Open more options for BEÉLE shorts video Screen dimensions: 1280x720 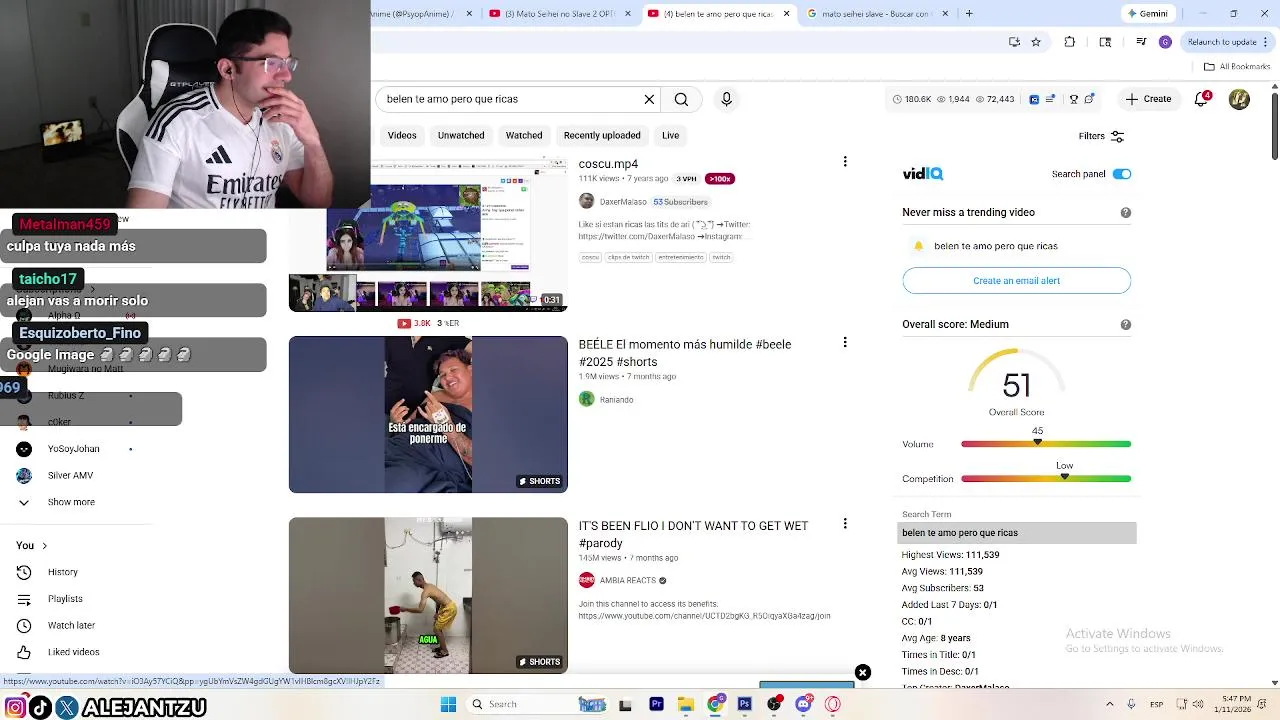pyautogui.click(x=845, y=342)
